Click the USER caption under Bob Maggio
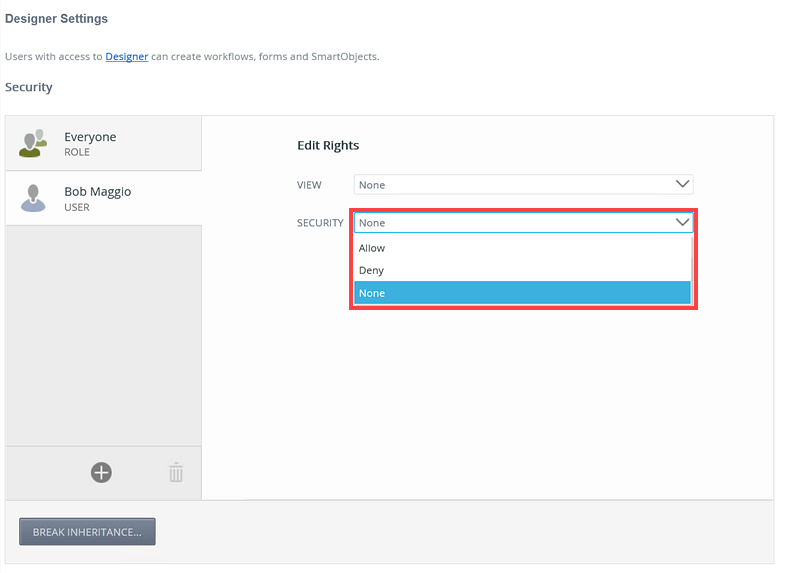The height and width of the screenshot is (573, 800). click(x=77, y=208)
